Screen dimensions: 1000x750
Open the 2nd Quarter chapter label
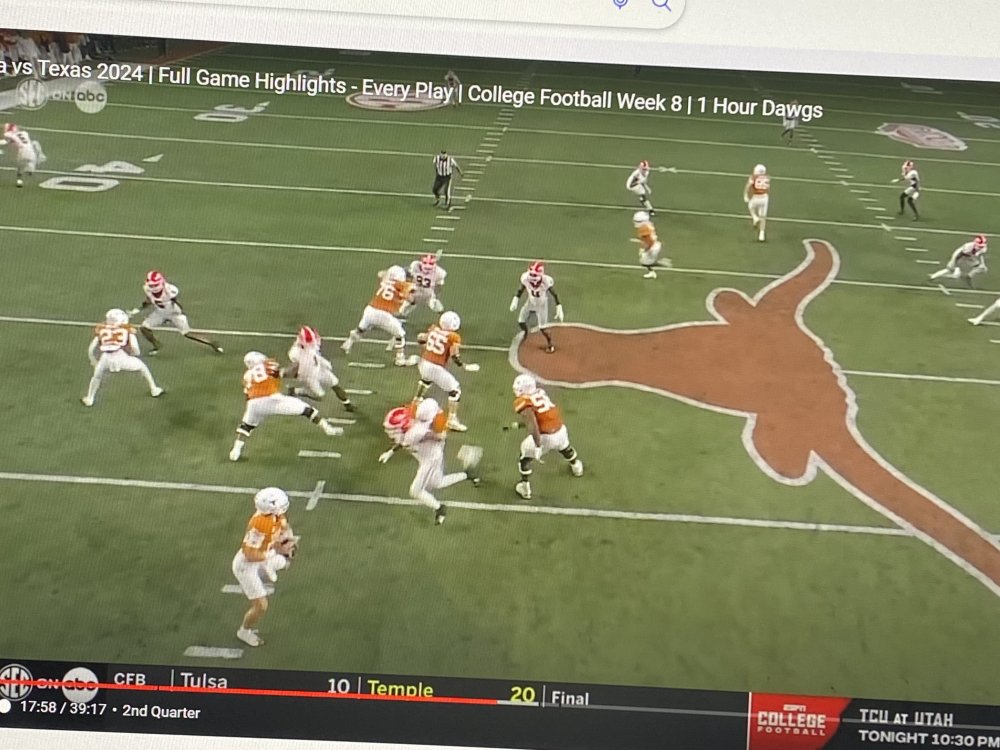(x=162, y=712)
